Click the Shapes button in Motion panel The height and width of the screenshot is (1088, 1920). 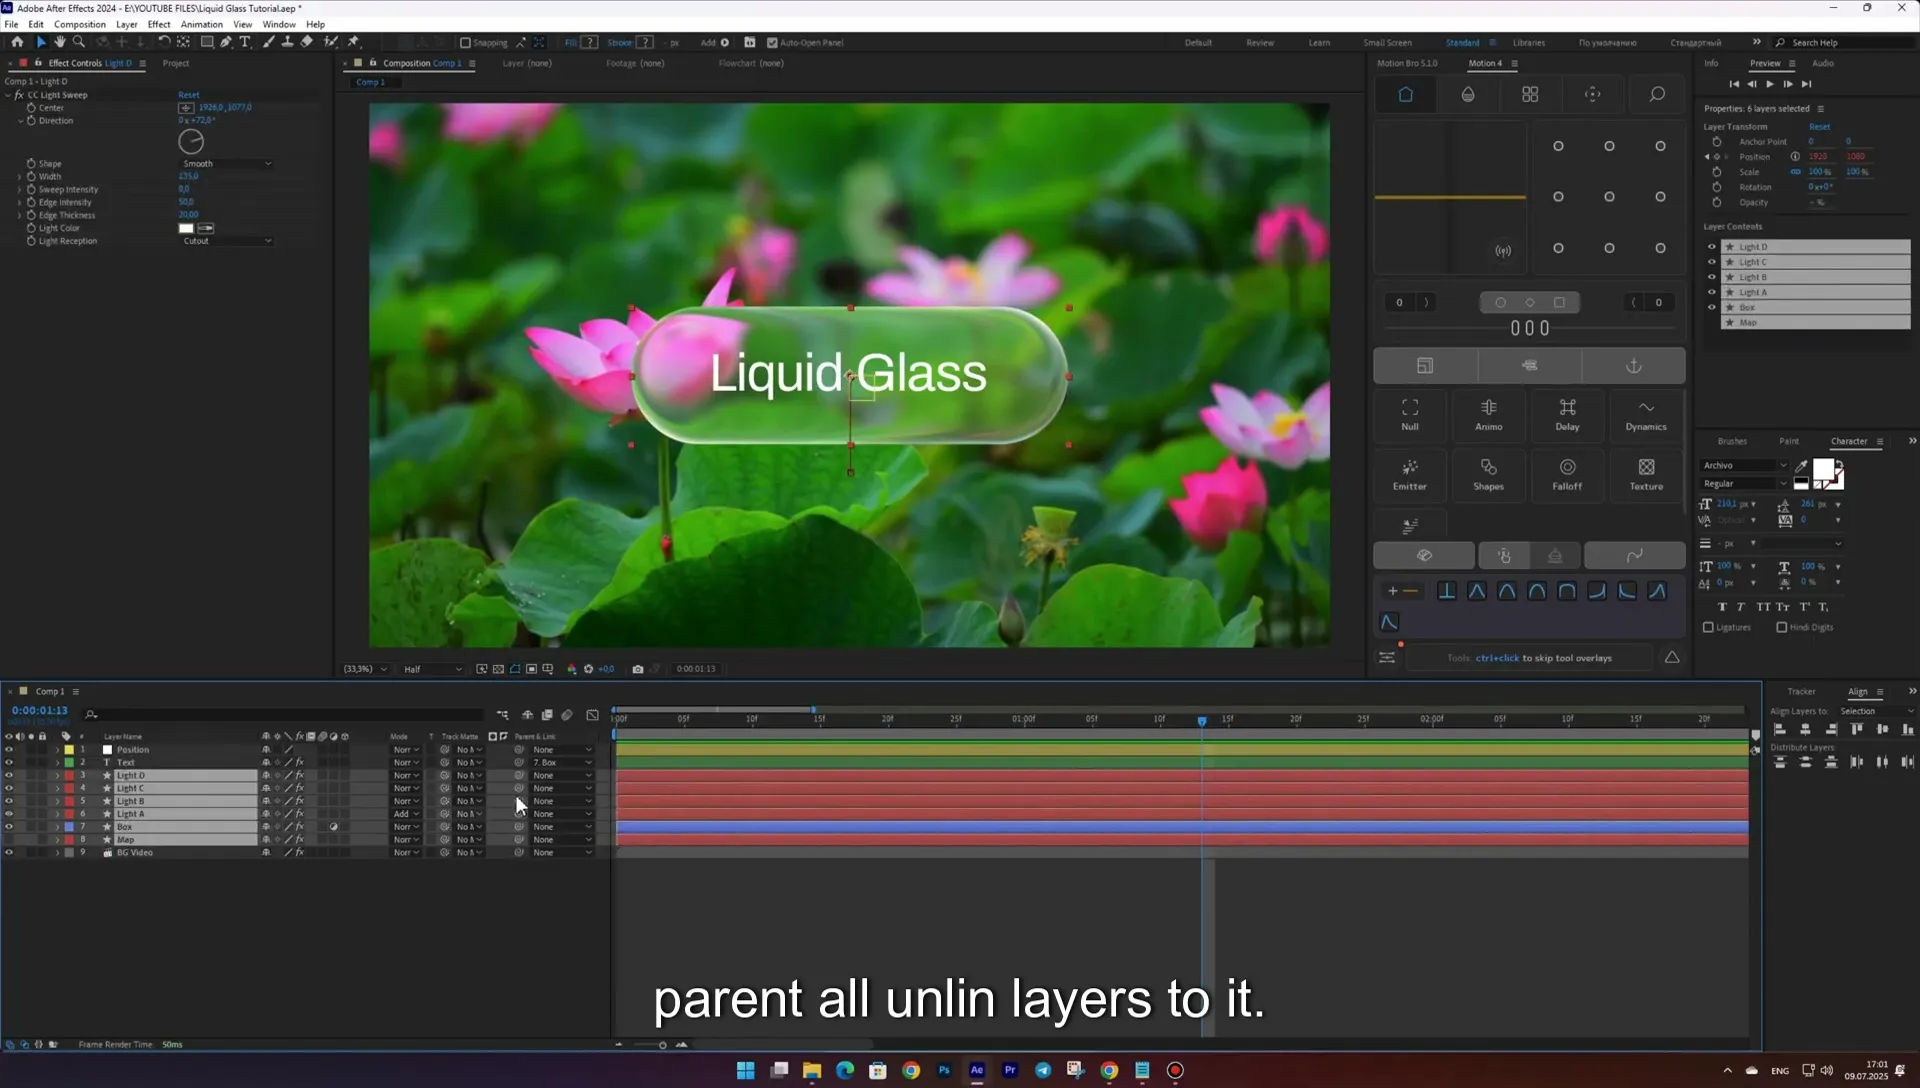[x=1488, y=475]
